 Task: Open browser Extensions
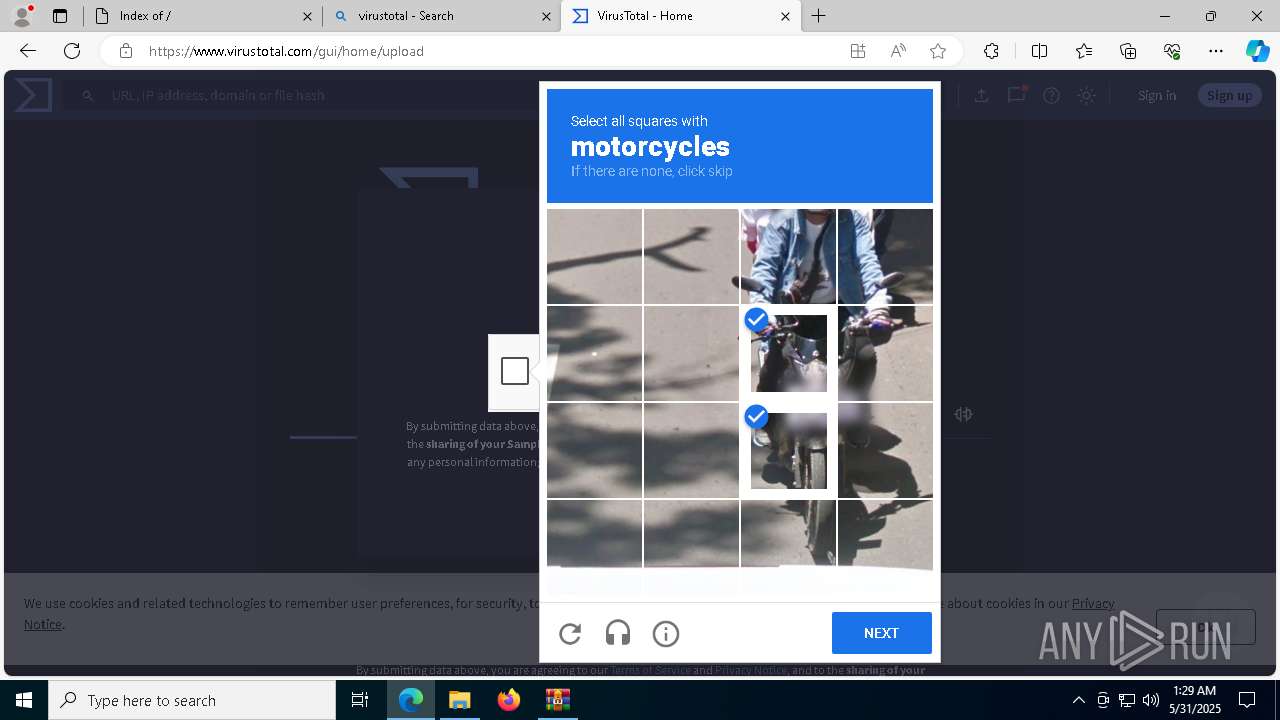[x=991, y=51]
